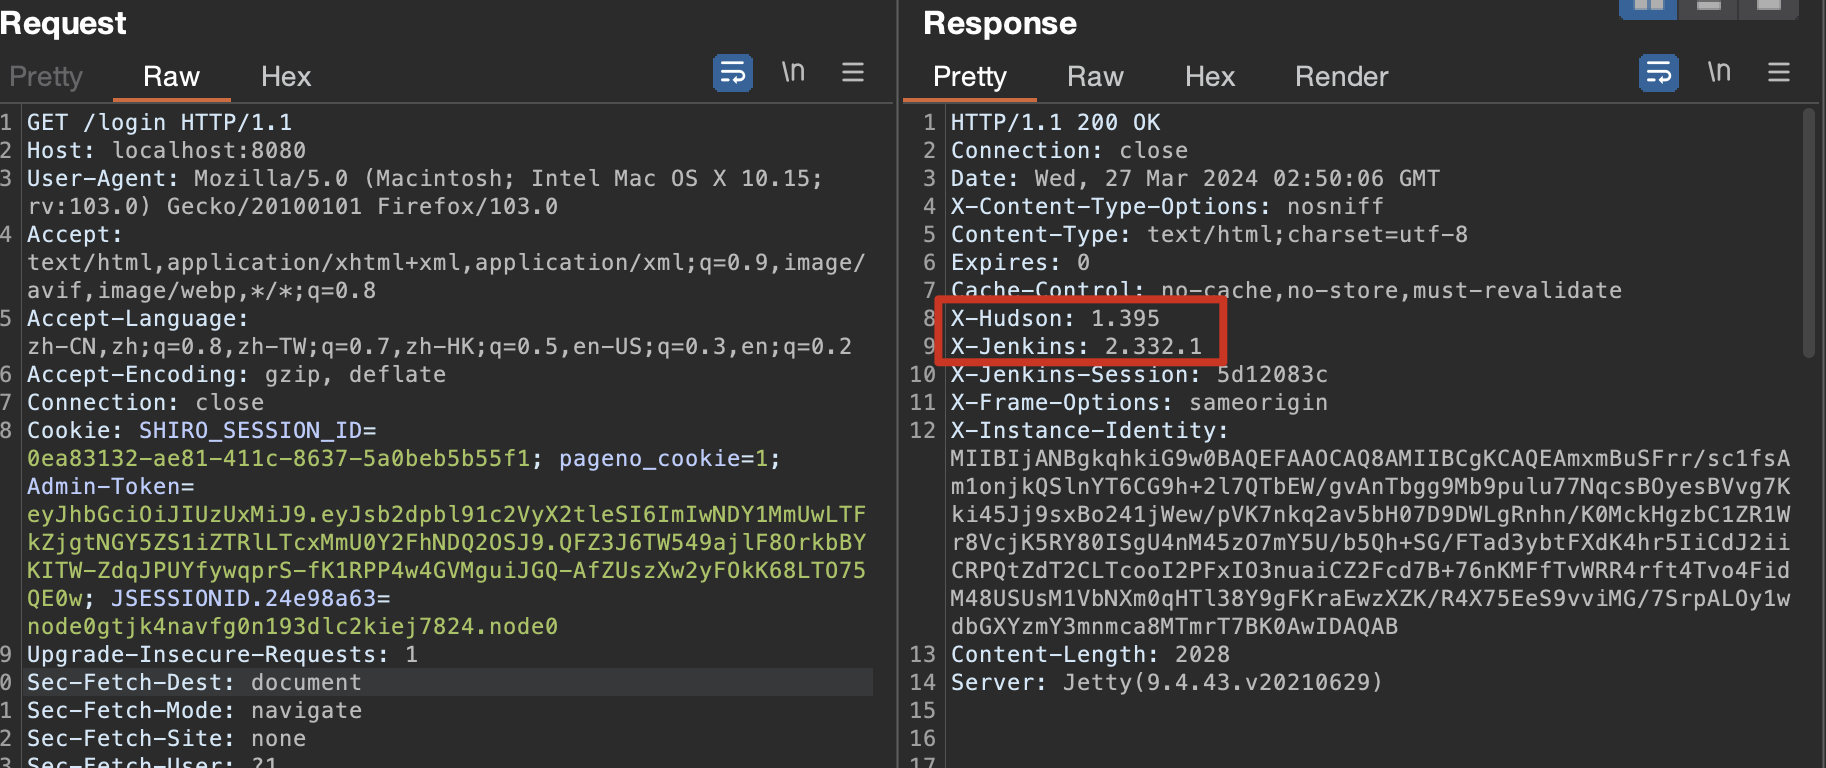Screen dimensions: 1826x768
Task: Select the side-by-side layout icon
Action: pyautogui.click(x=1648, y=8)
